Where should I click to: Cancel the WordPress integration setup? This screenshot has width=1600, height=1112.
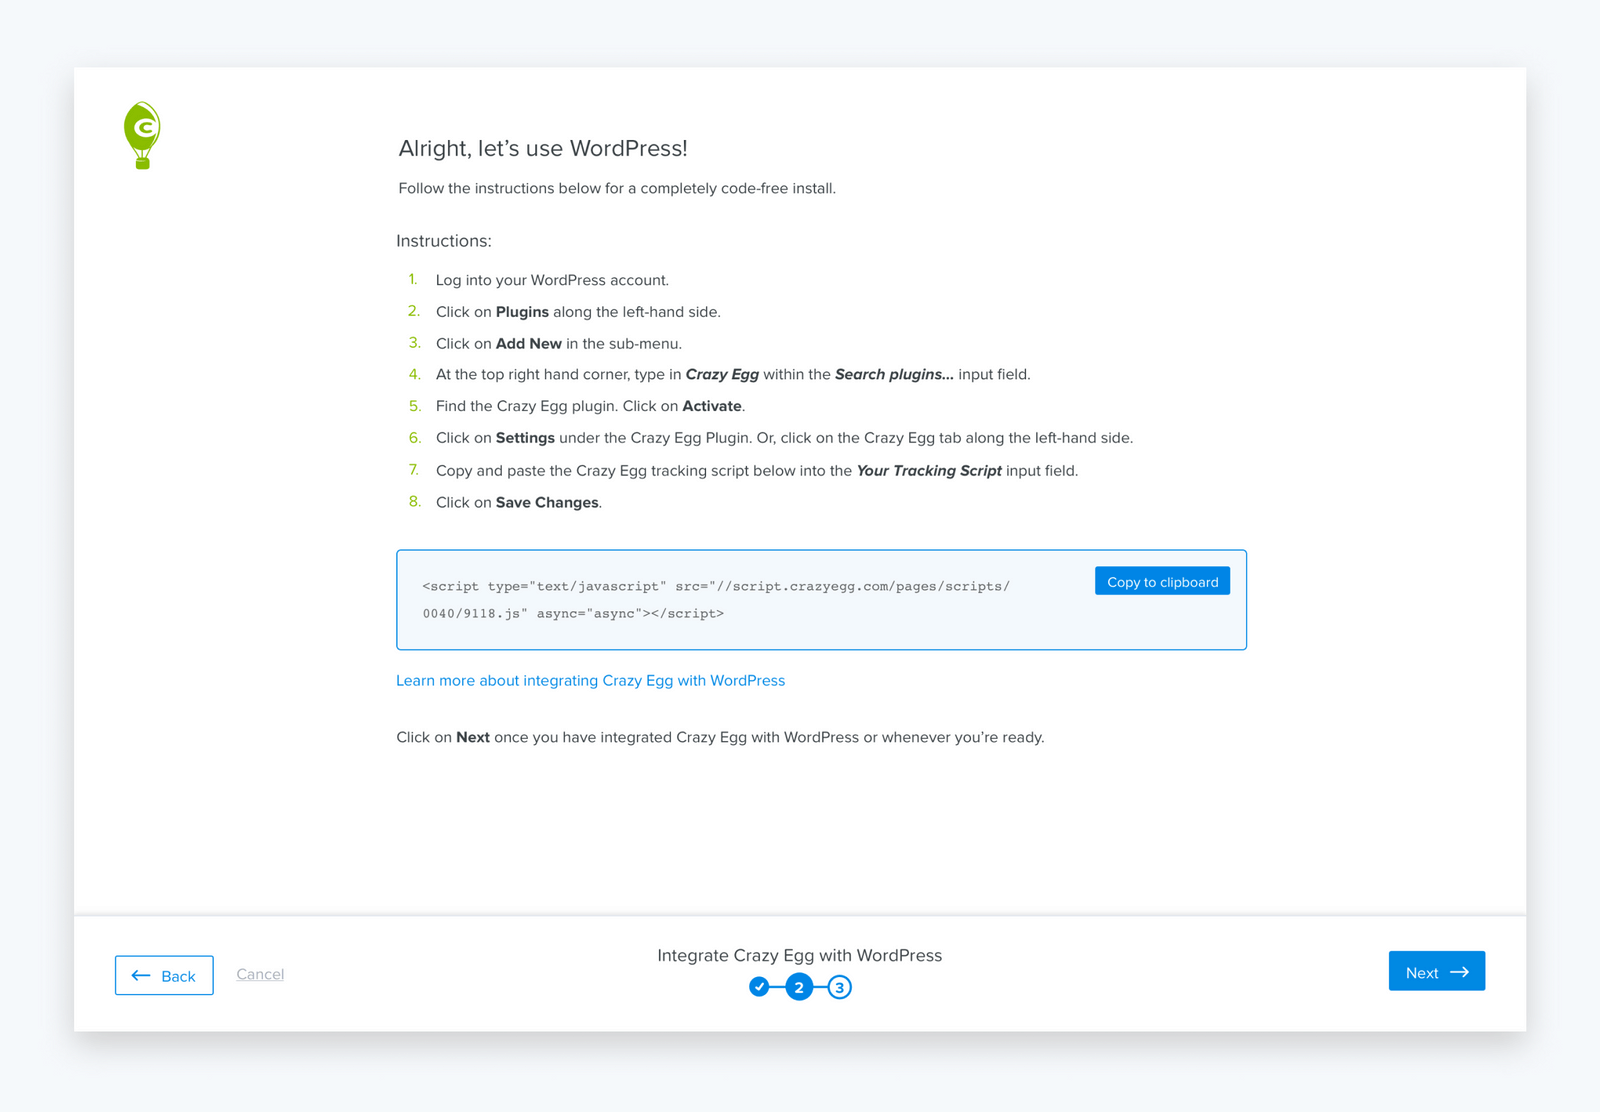click(x=260, y=974)
